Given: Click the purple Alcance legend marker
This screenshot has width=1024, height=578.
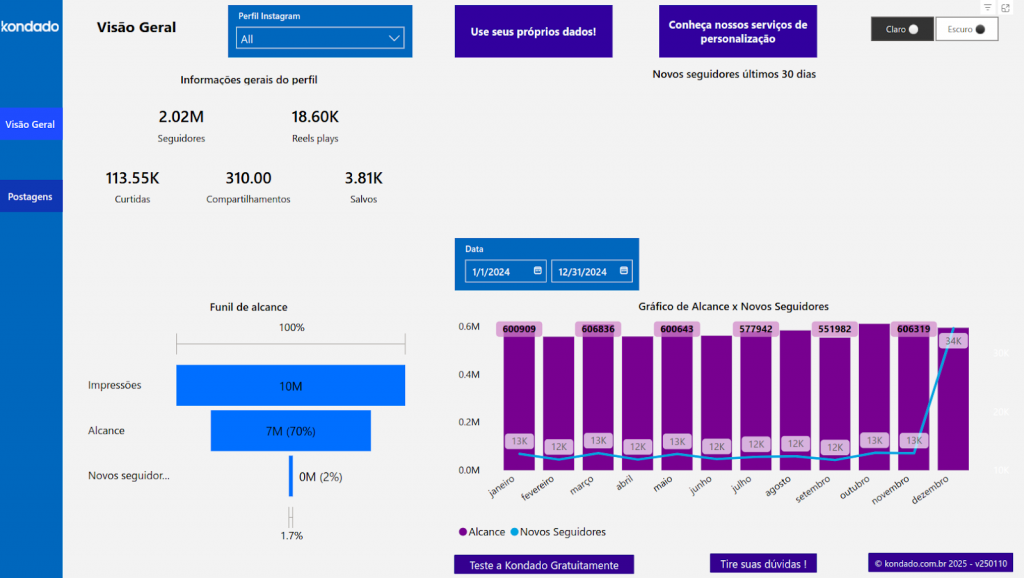Looking at the screenshot, I should [x=461, y=532].
